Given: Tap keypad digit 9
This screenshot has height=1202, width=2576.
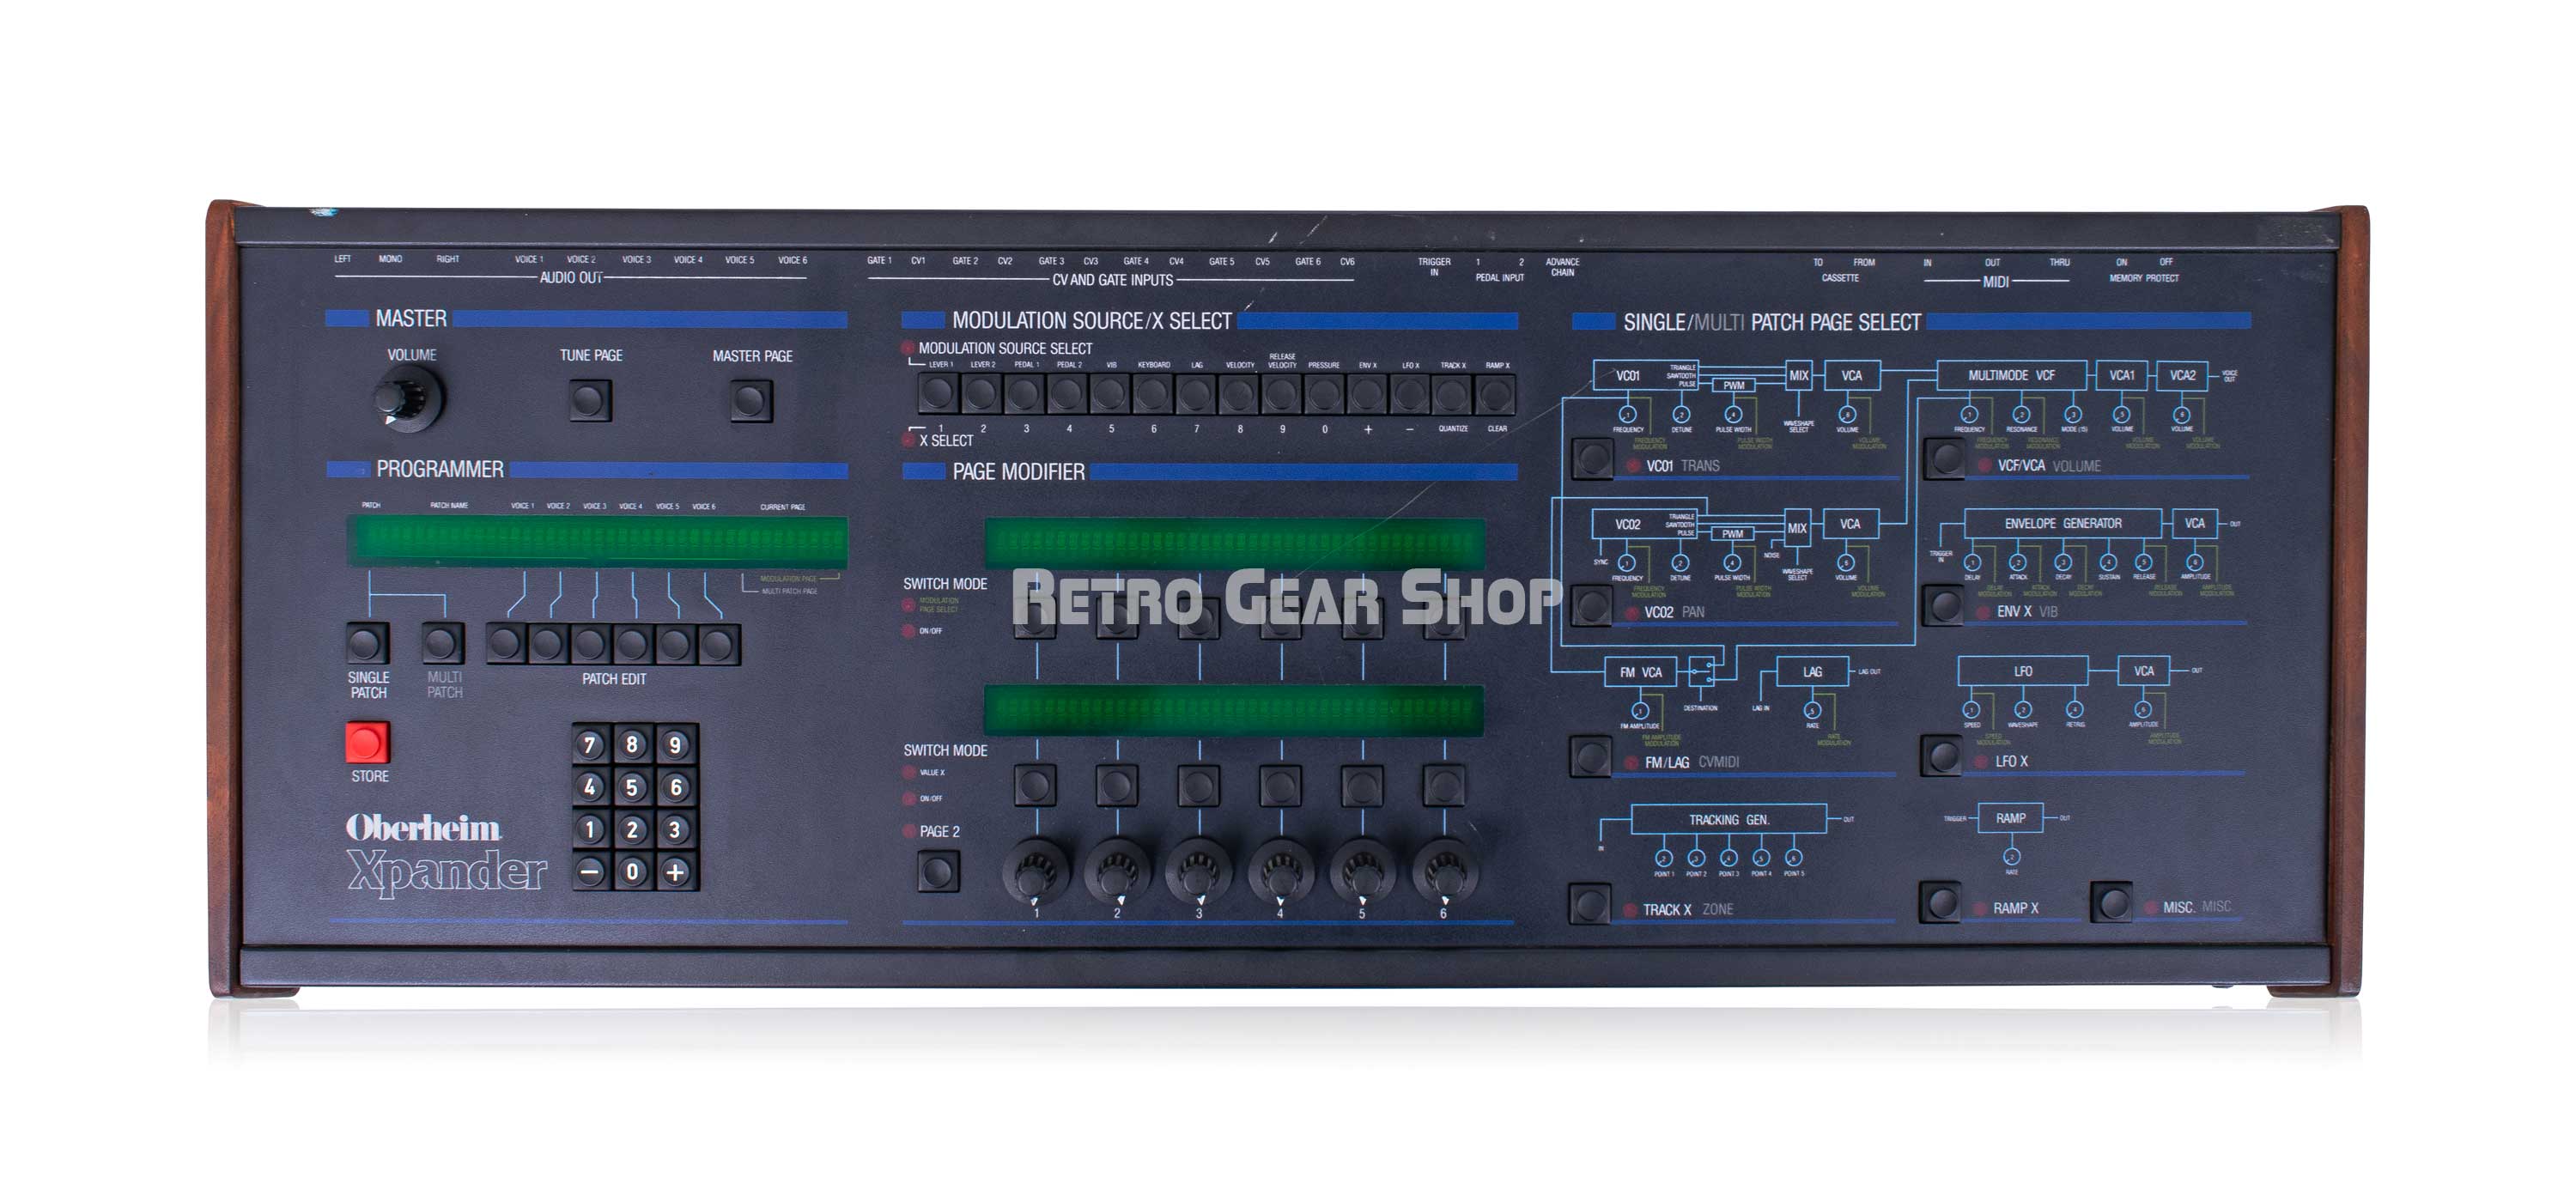Looking at the screenshot, I should point(675,744).
